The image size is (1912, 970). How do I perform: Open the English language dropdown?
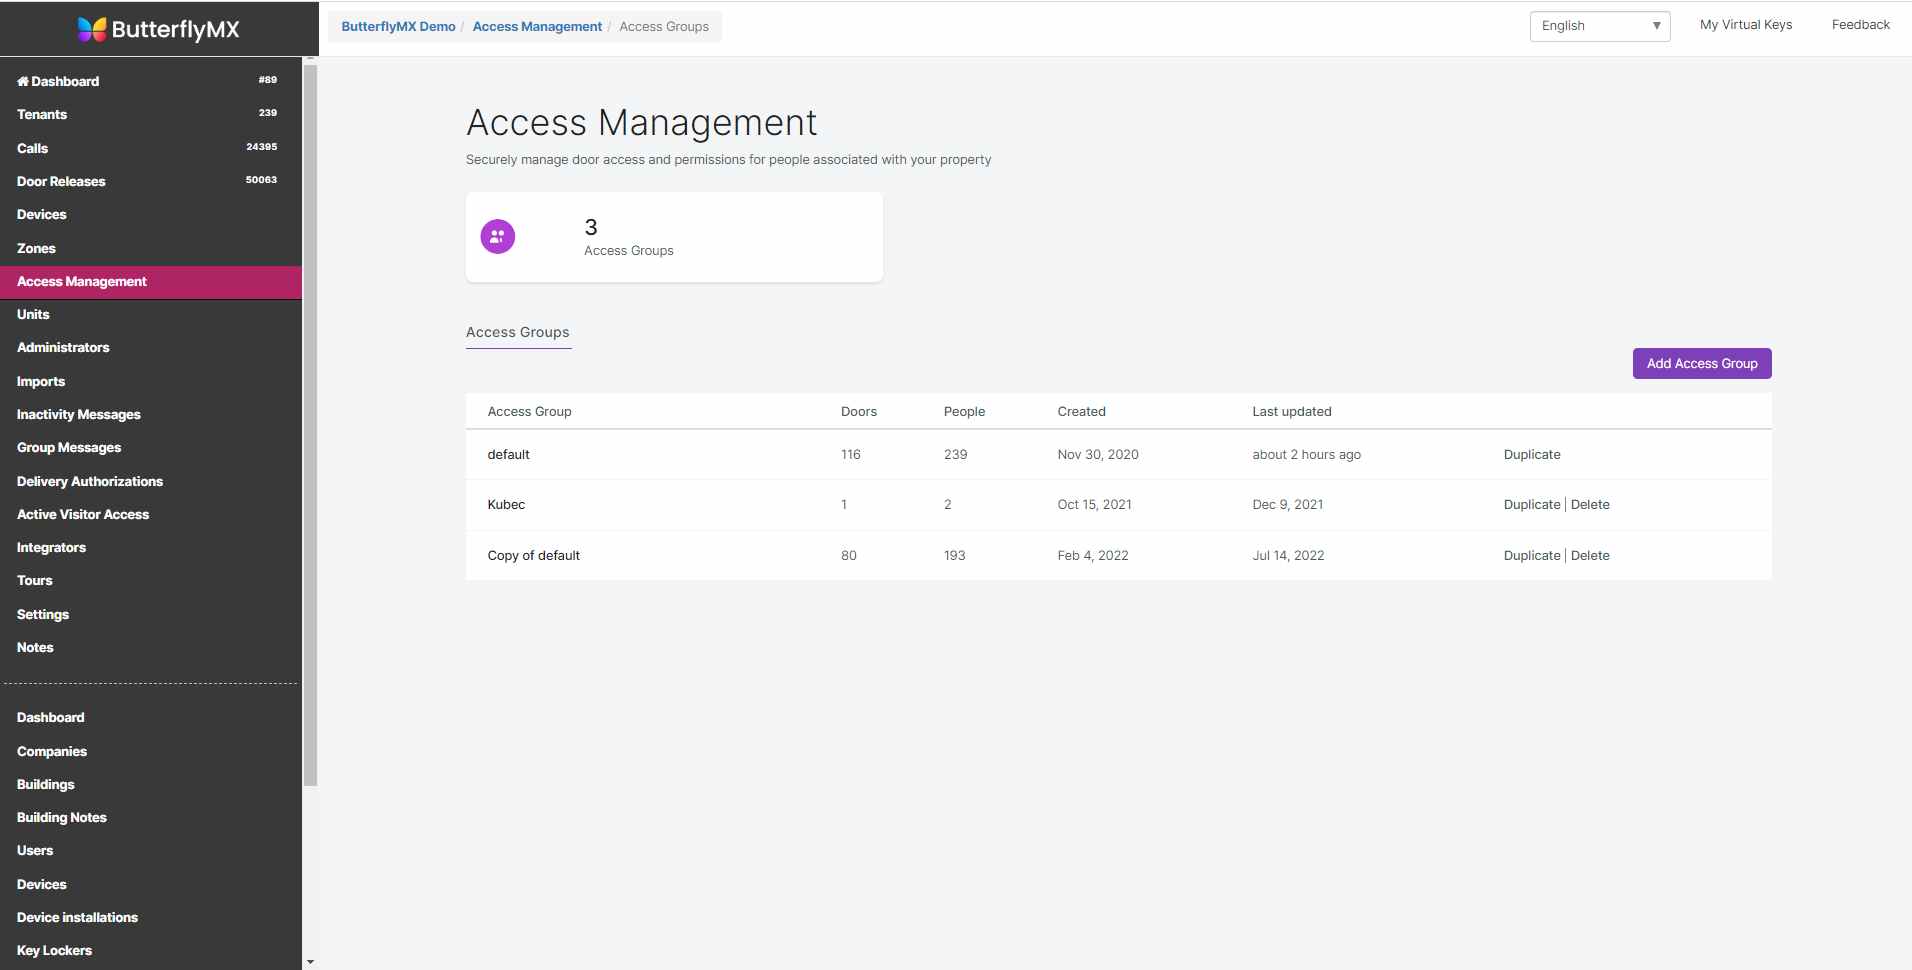pyautogui.click(x=1590, y=26)
